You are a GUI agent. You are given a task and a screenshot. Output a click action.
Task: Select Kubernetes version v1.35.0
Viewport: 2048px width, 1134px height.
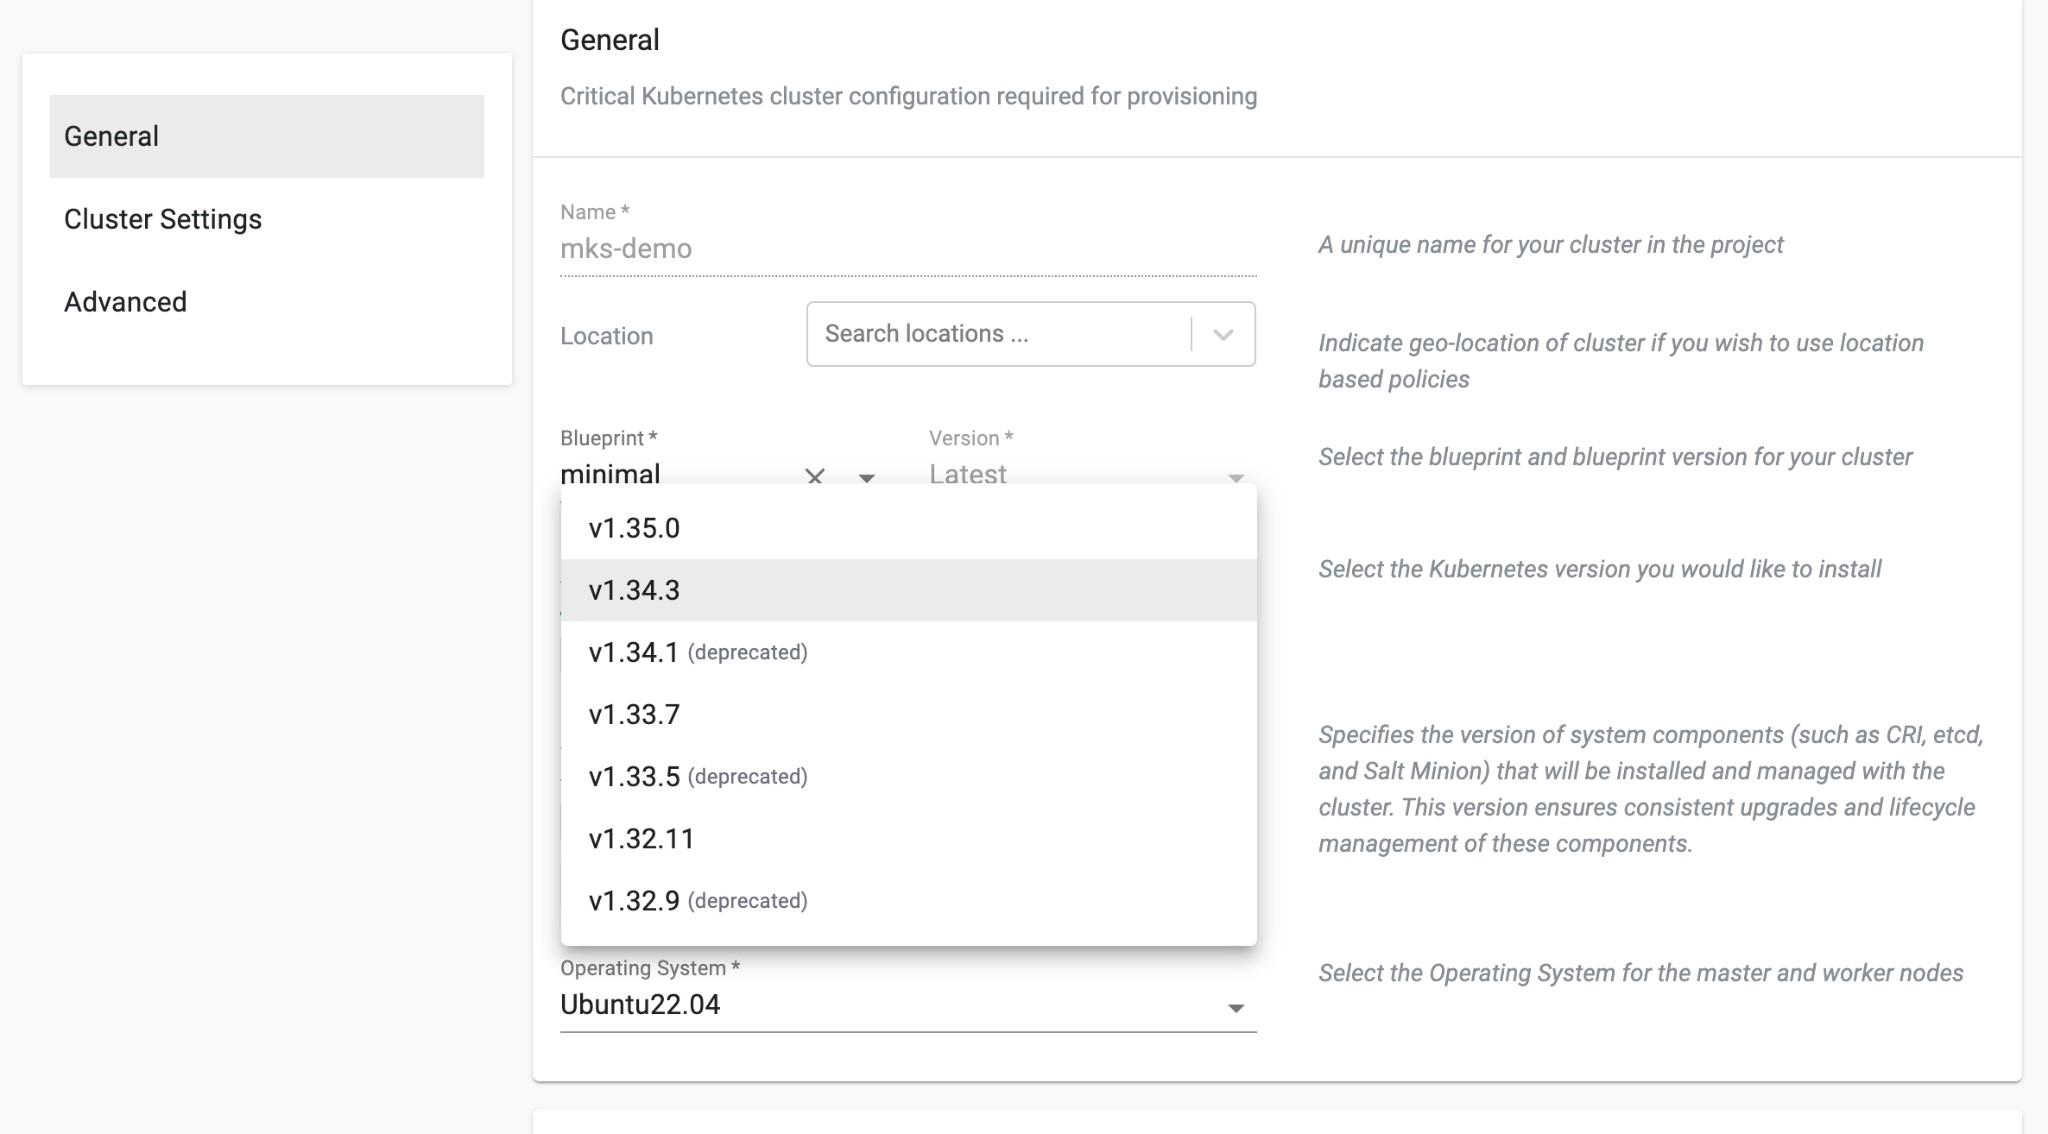(634, 528)
